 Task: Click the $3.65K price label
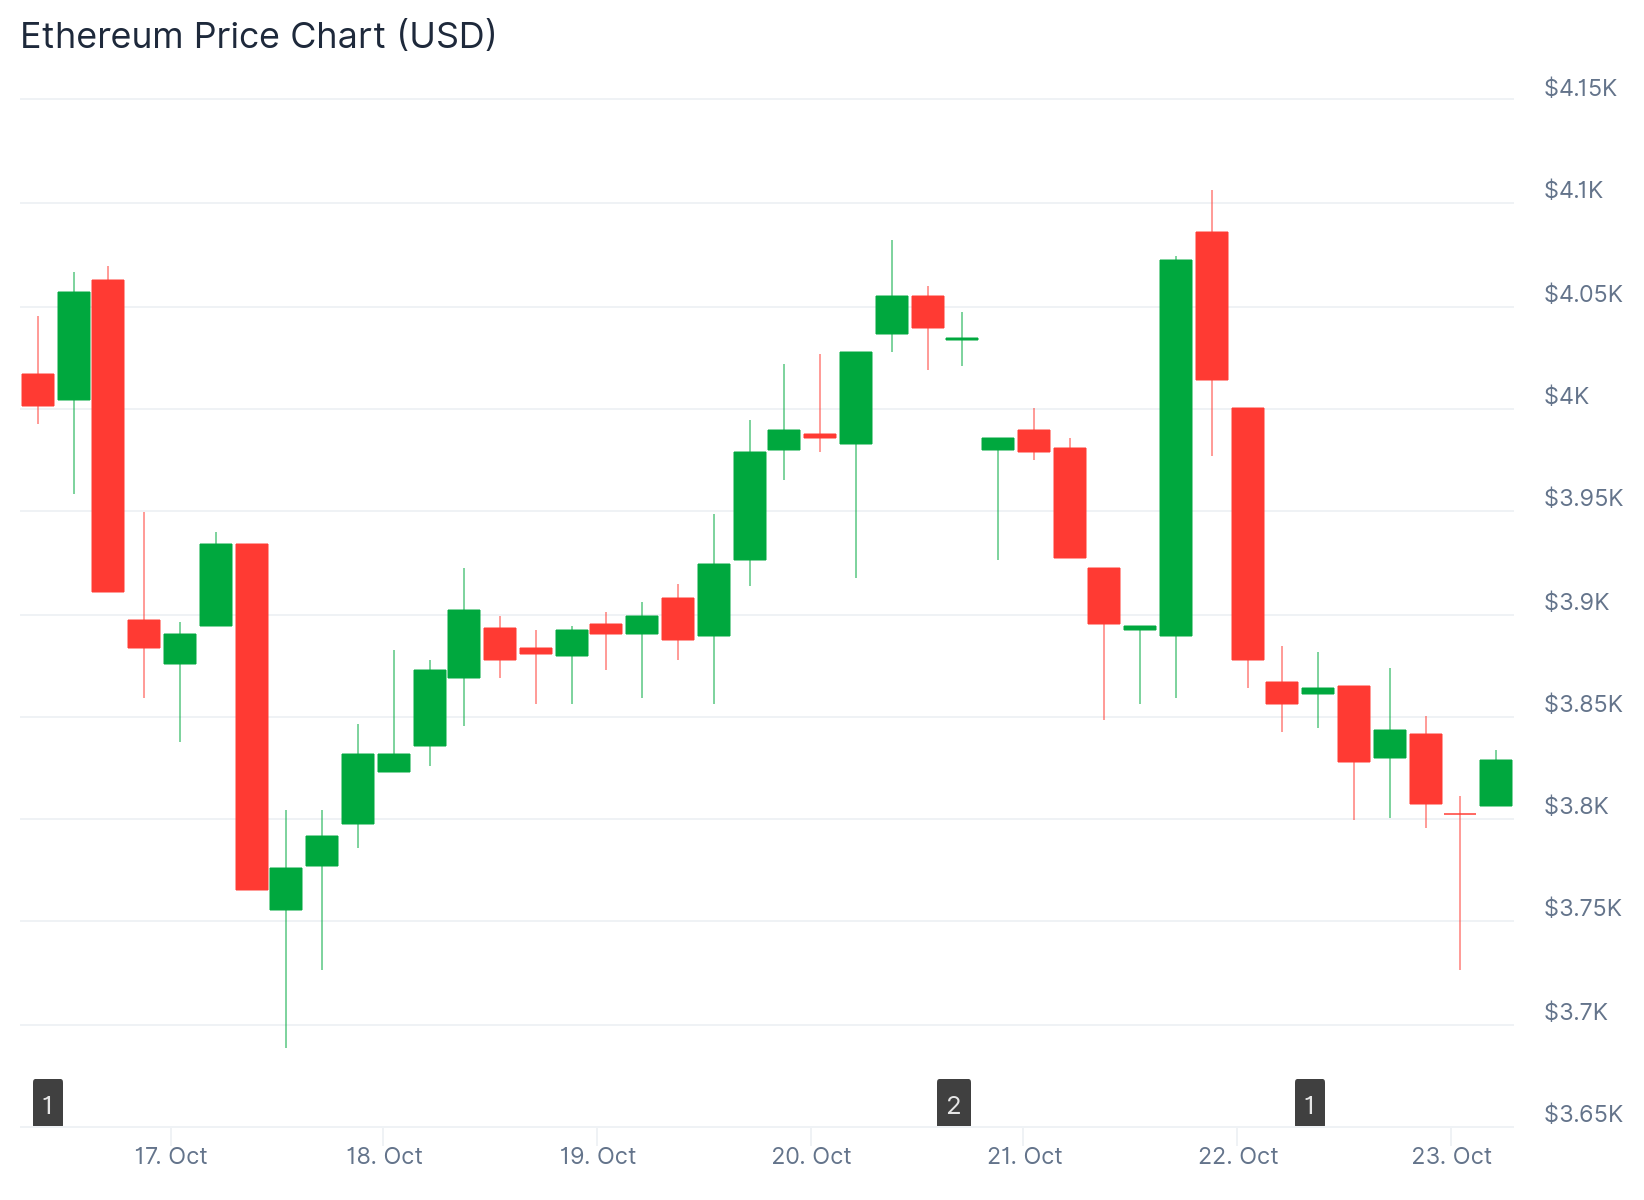[1583, 1114]
